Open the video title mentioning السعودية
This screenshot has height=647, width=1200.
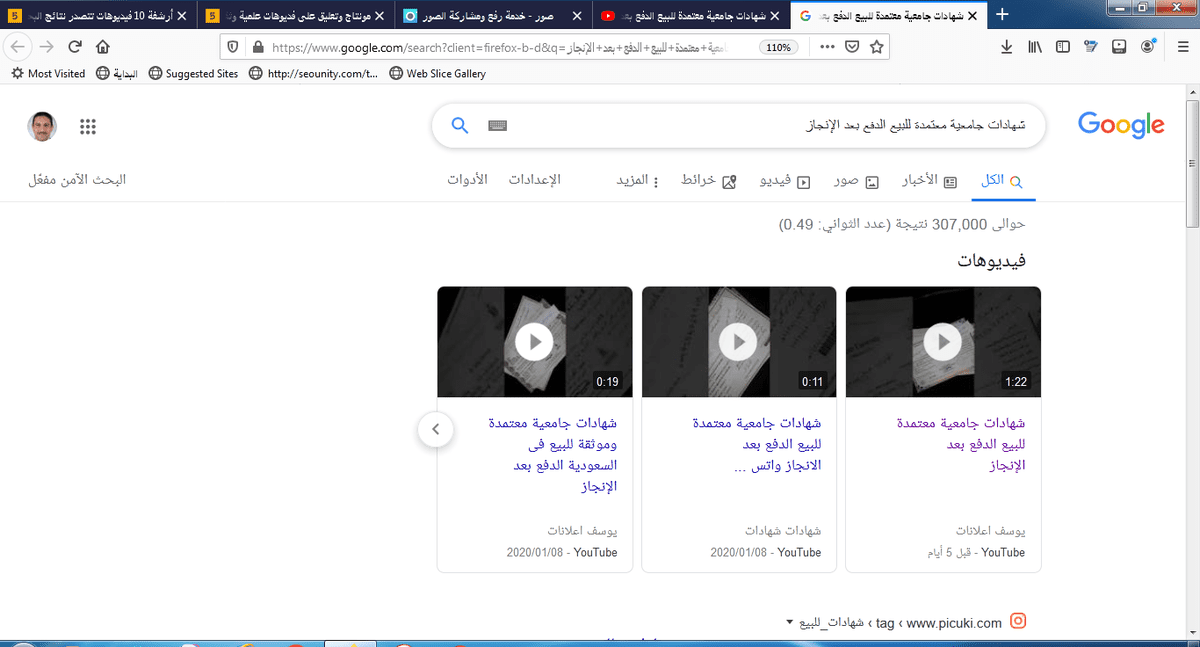(x=552, y=455)
